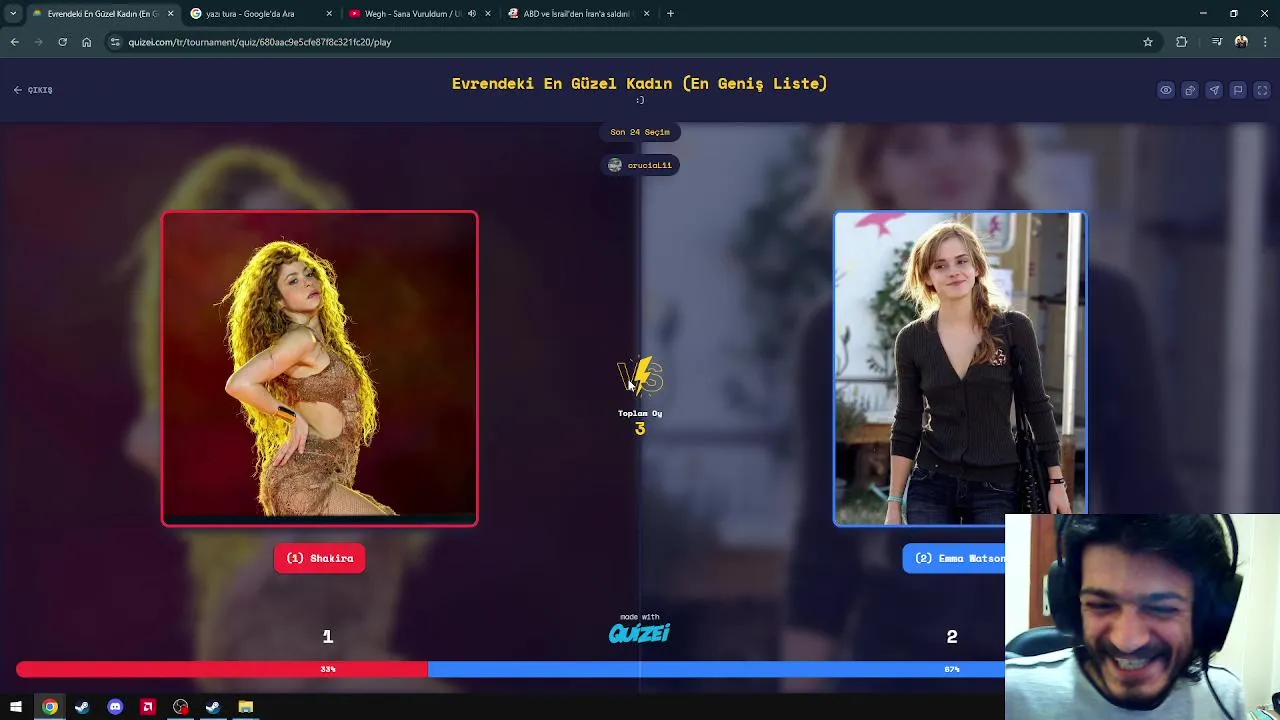This screenshot has width=1280, height=720.
Task: Open OBS Studio from the taskbar
Action: click(180, 707)
